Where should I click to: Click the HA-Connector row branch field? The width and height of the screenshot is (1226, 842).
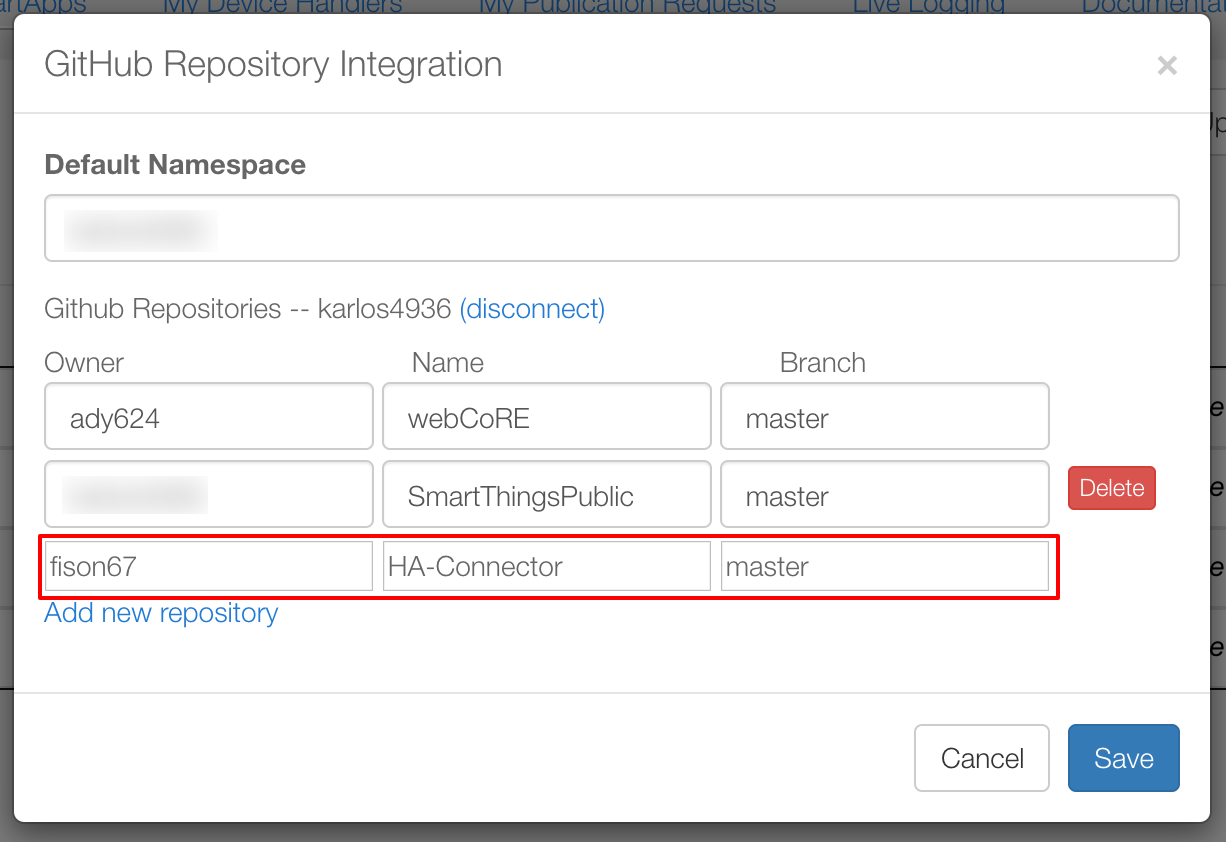click(885, 566)
